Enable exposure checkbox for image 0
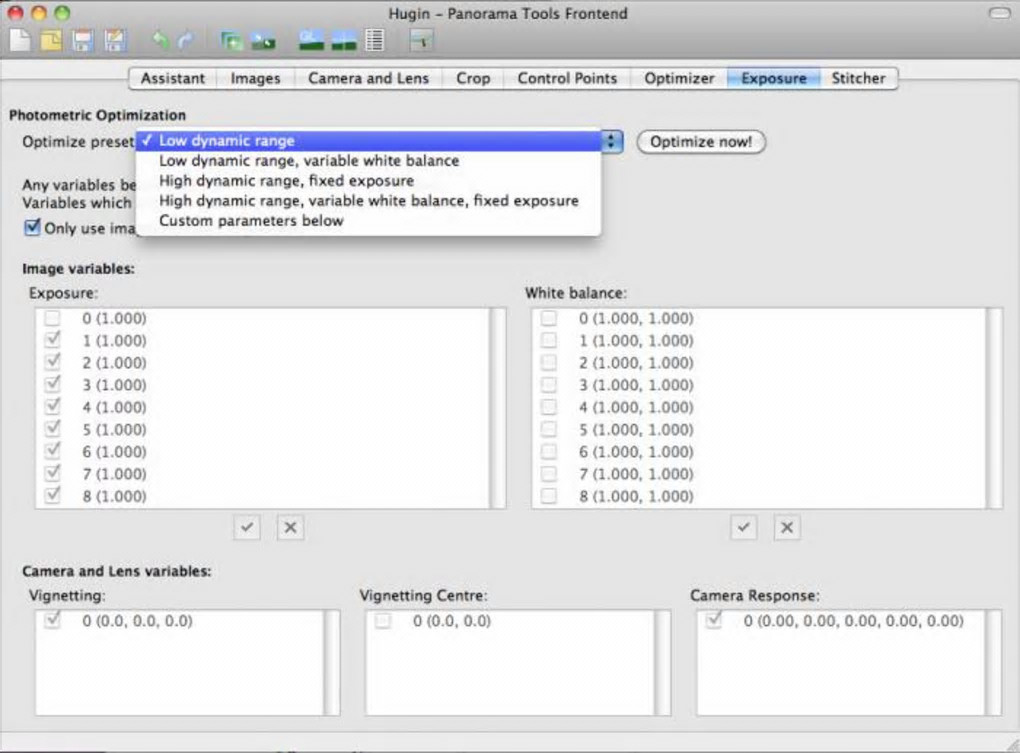This screenshot has height=753, width=1020. [53, 318]
